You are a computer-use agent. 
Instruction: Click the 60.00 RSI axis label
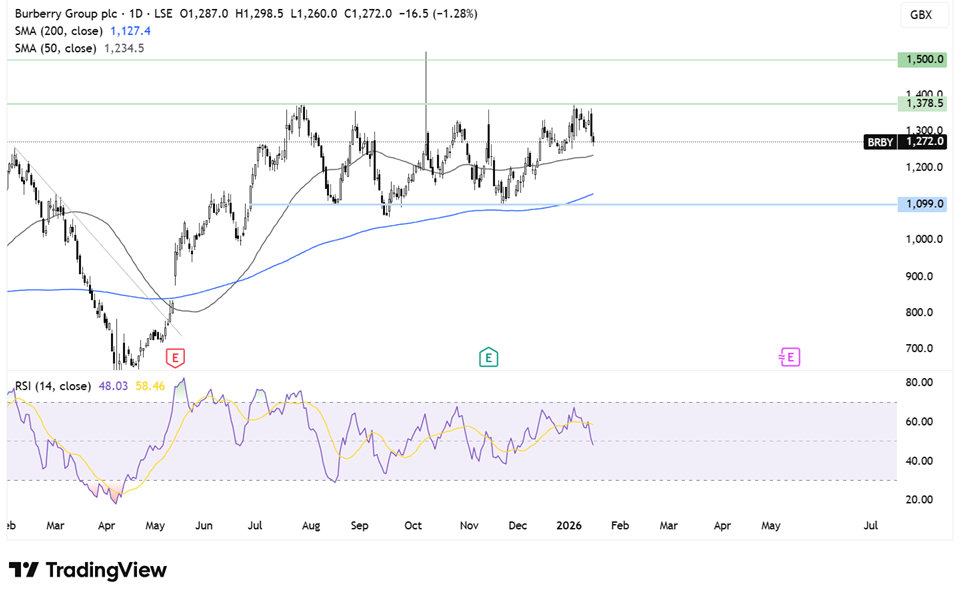(x=919, y=422)
